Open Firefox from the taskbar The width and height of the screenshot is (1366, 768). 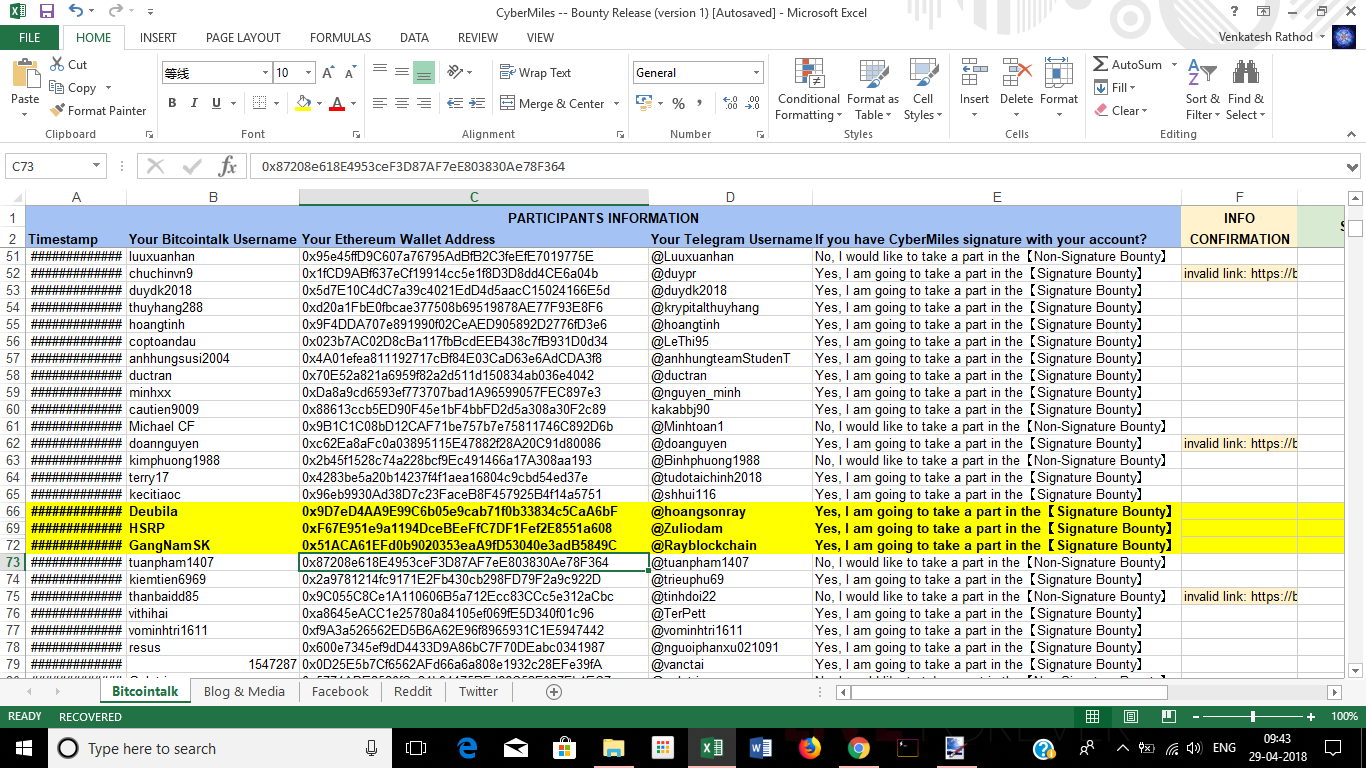tap(810, 748)
